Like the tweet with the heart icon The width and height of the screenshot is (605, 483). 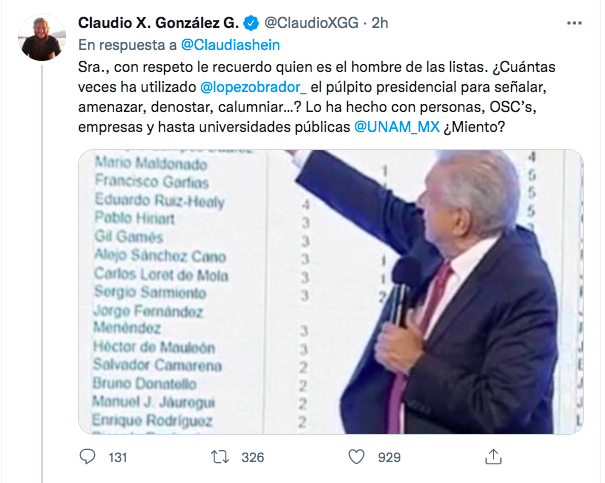click(357, 457)
